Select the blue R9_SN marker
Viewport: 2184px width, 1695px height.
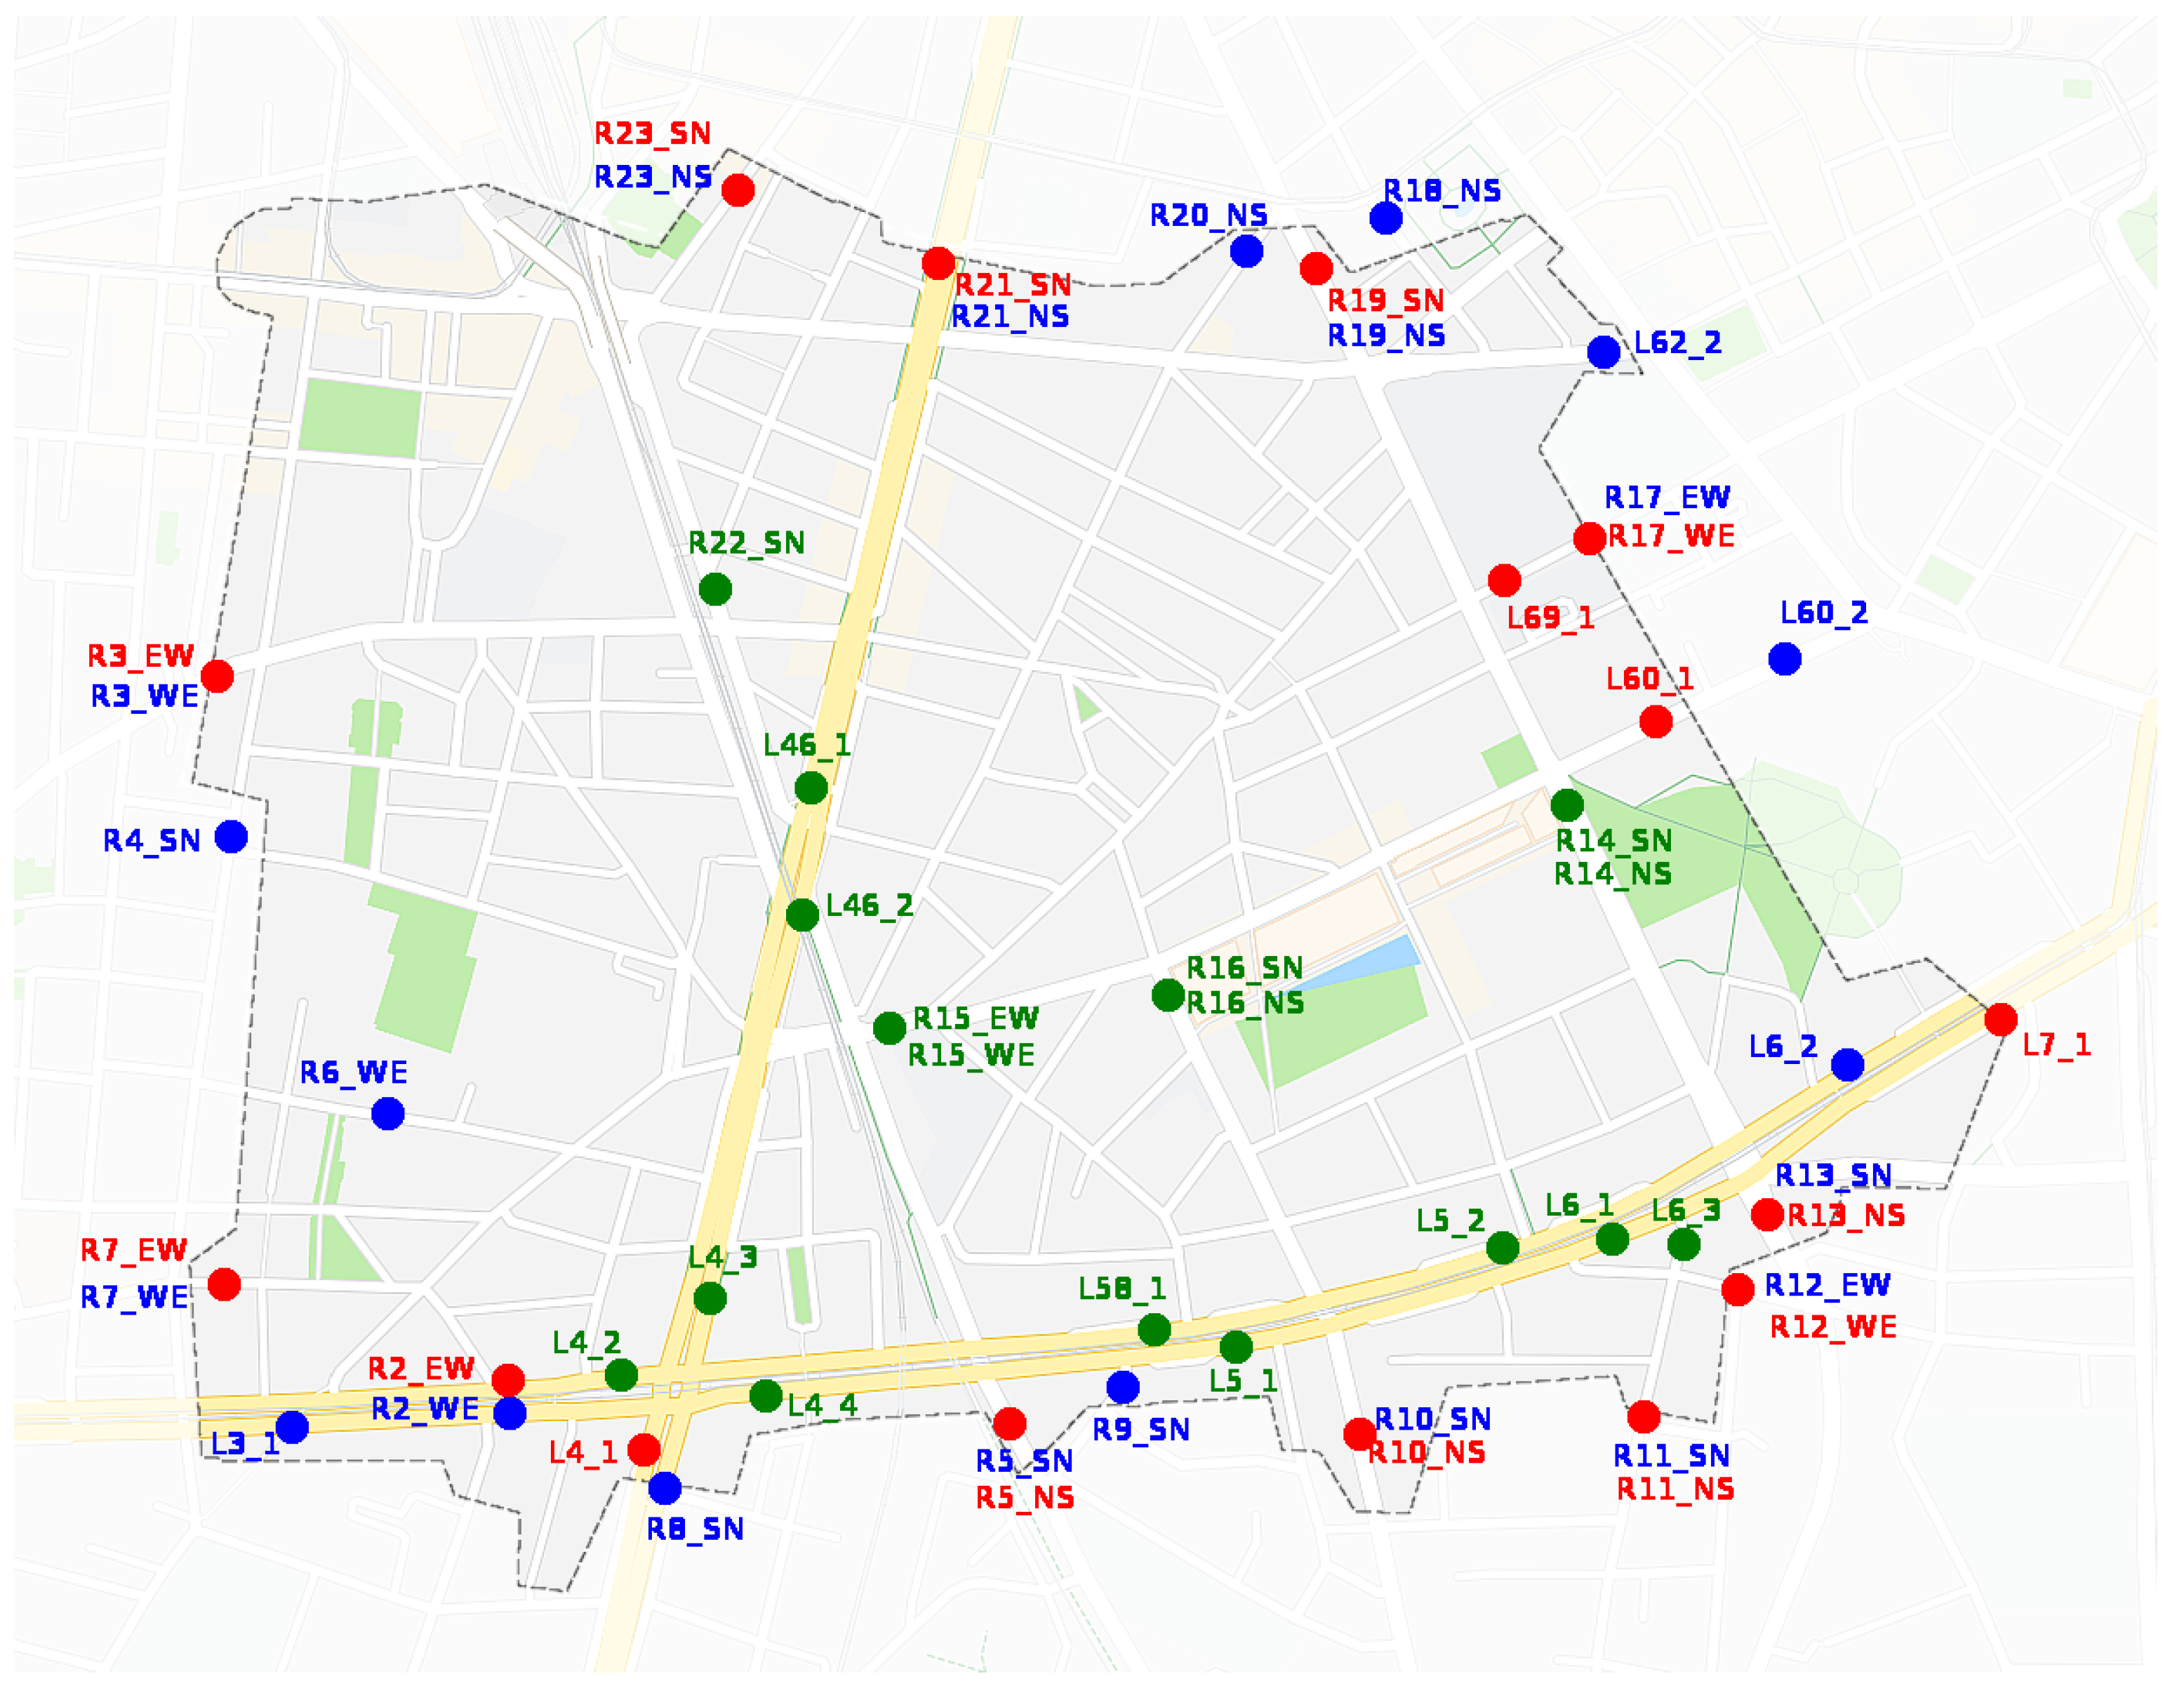point(1123,1387)
